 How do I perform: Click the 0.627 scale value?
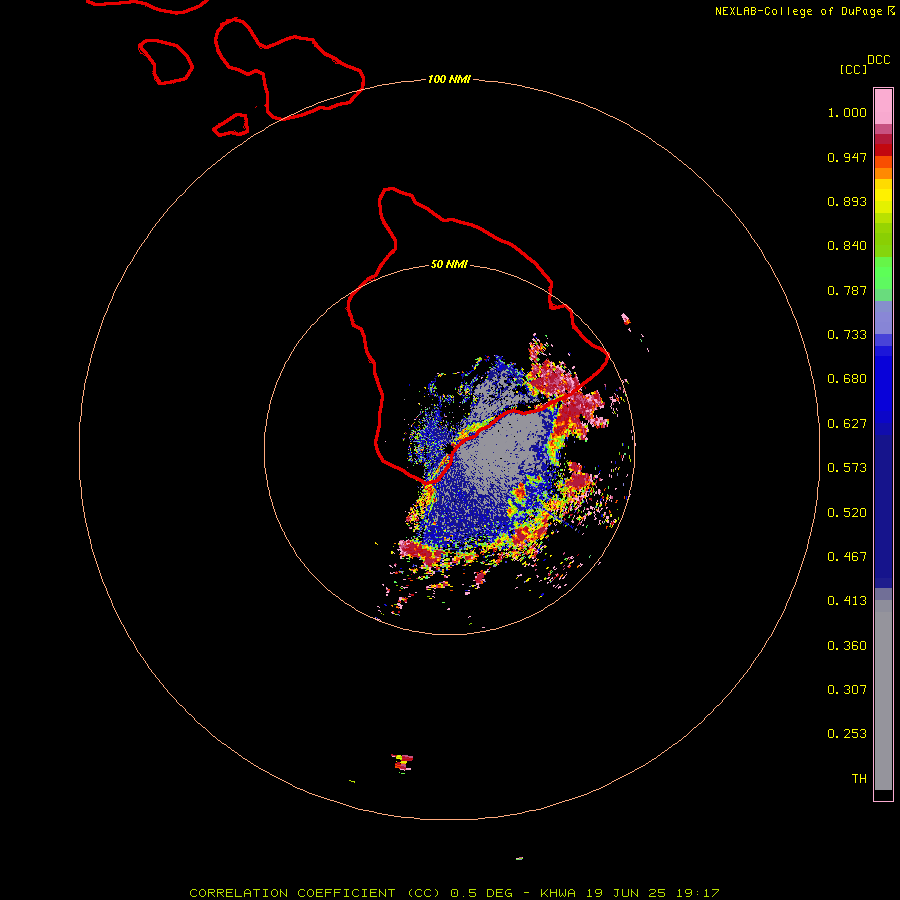847,424
